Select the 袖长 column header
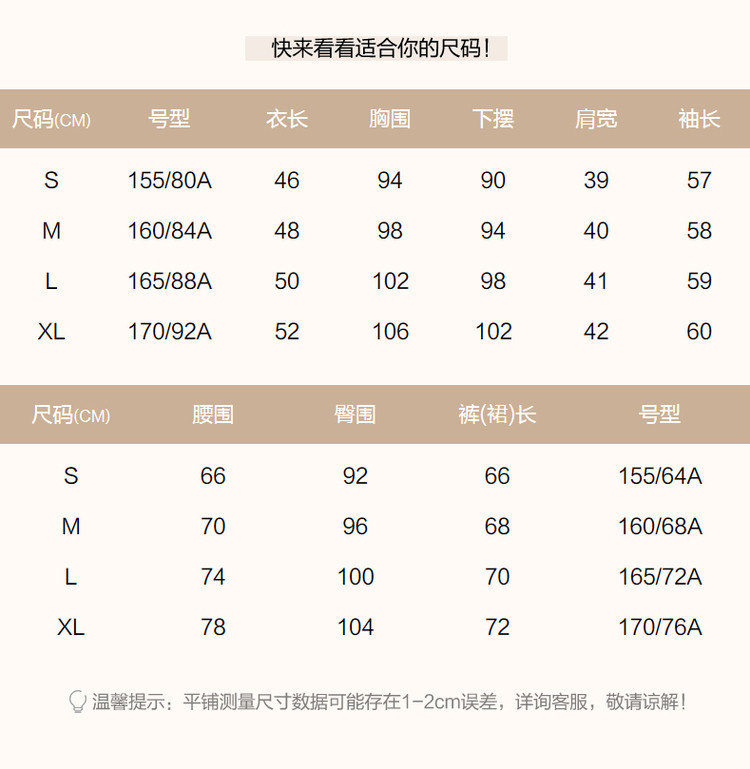The height and width of the screenshot is (769, 750). (699, 119)
